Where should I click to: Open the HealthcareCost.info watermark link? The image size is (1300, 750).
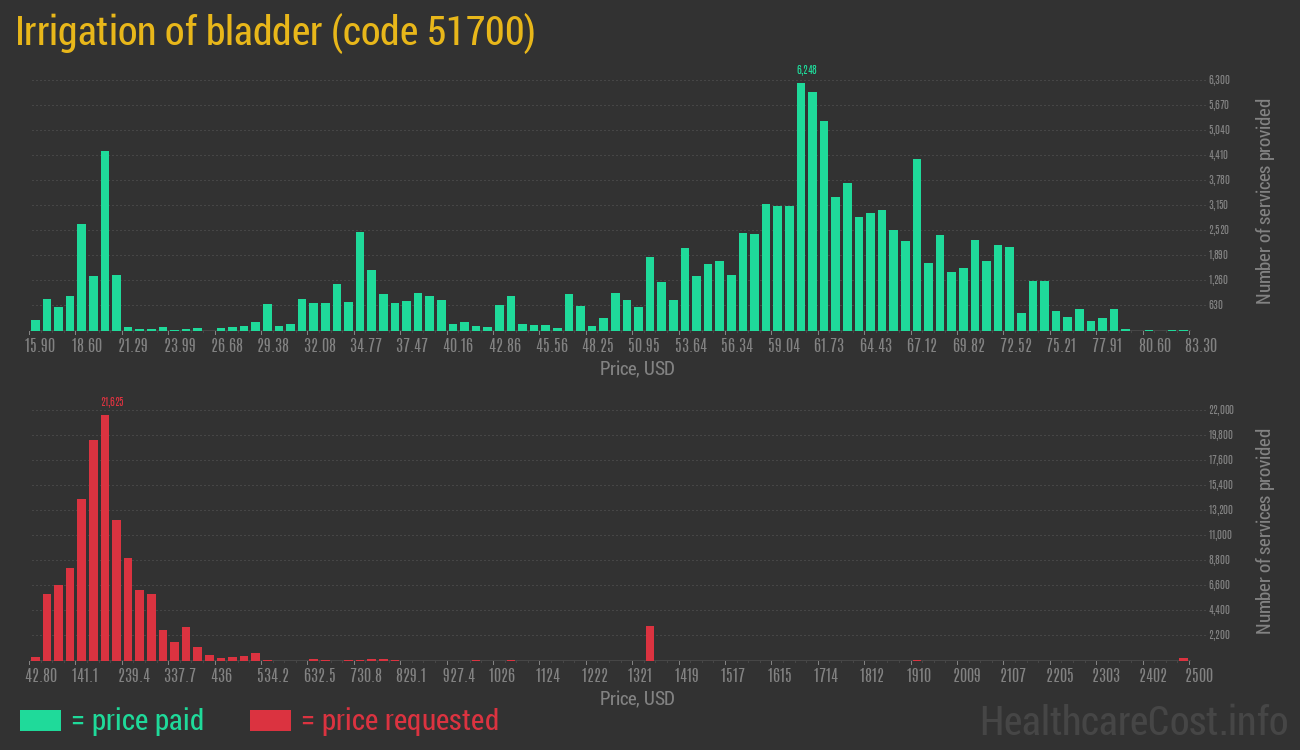coord(1133,720)
